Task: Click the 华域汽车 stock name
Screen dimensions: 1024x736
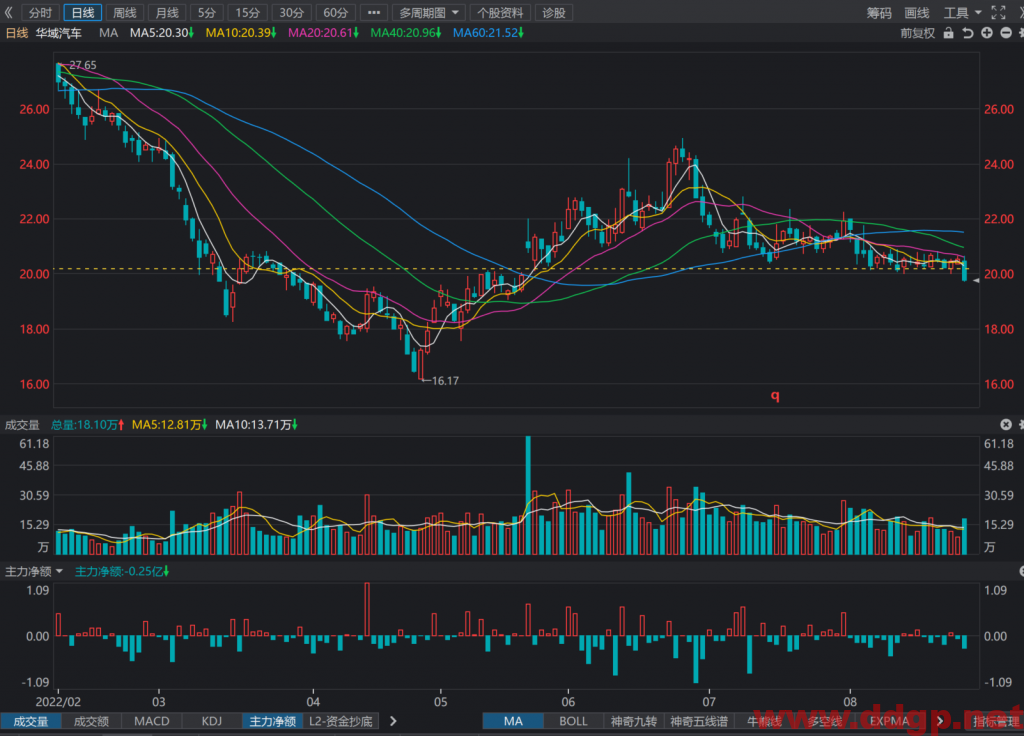Action: [x=59, y=33]
